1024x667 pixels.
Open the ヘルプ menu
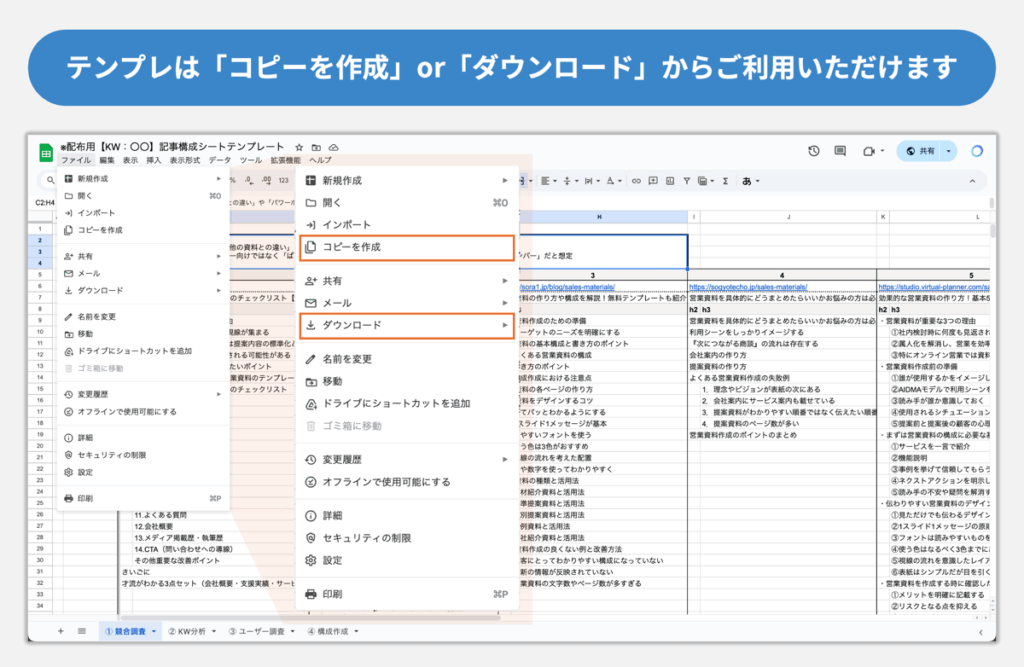(320, 160)
